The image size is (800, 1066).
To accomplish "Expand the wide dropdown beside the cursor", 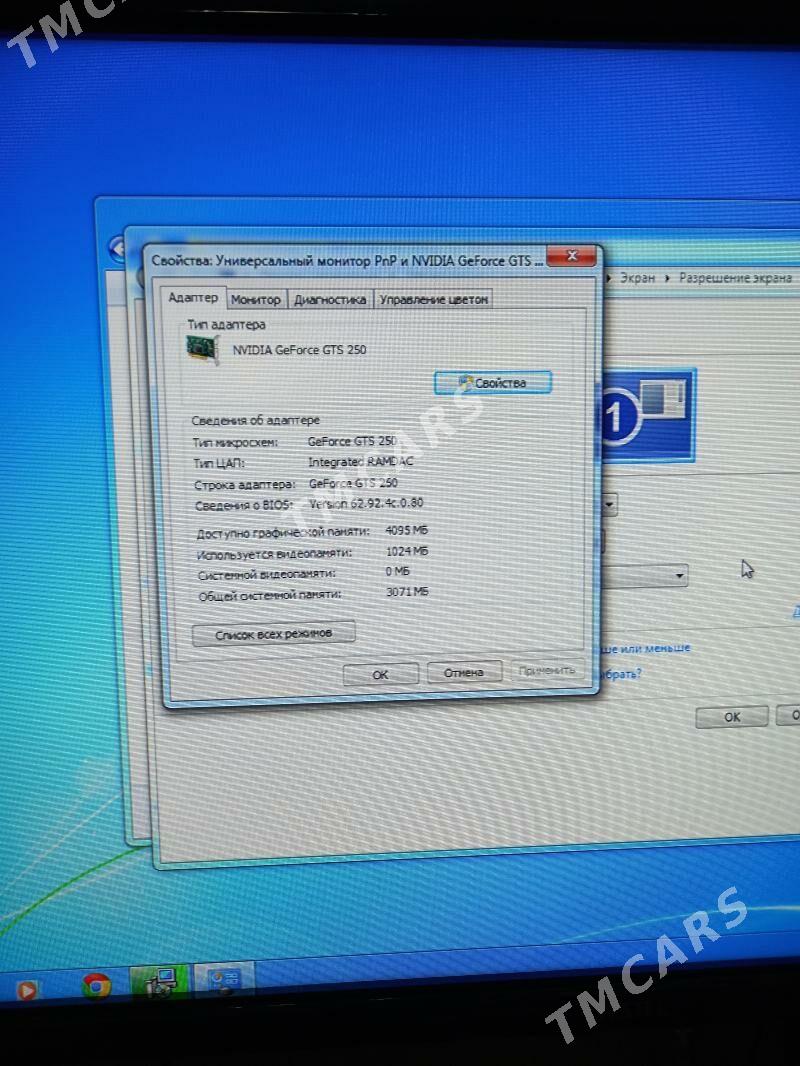I will 644,576.
